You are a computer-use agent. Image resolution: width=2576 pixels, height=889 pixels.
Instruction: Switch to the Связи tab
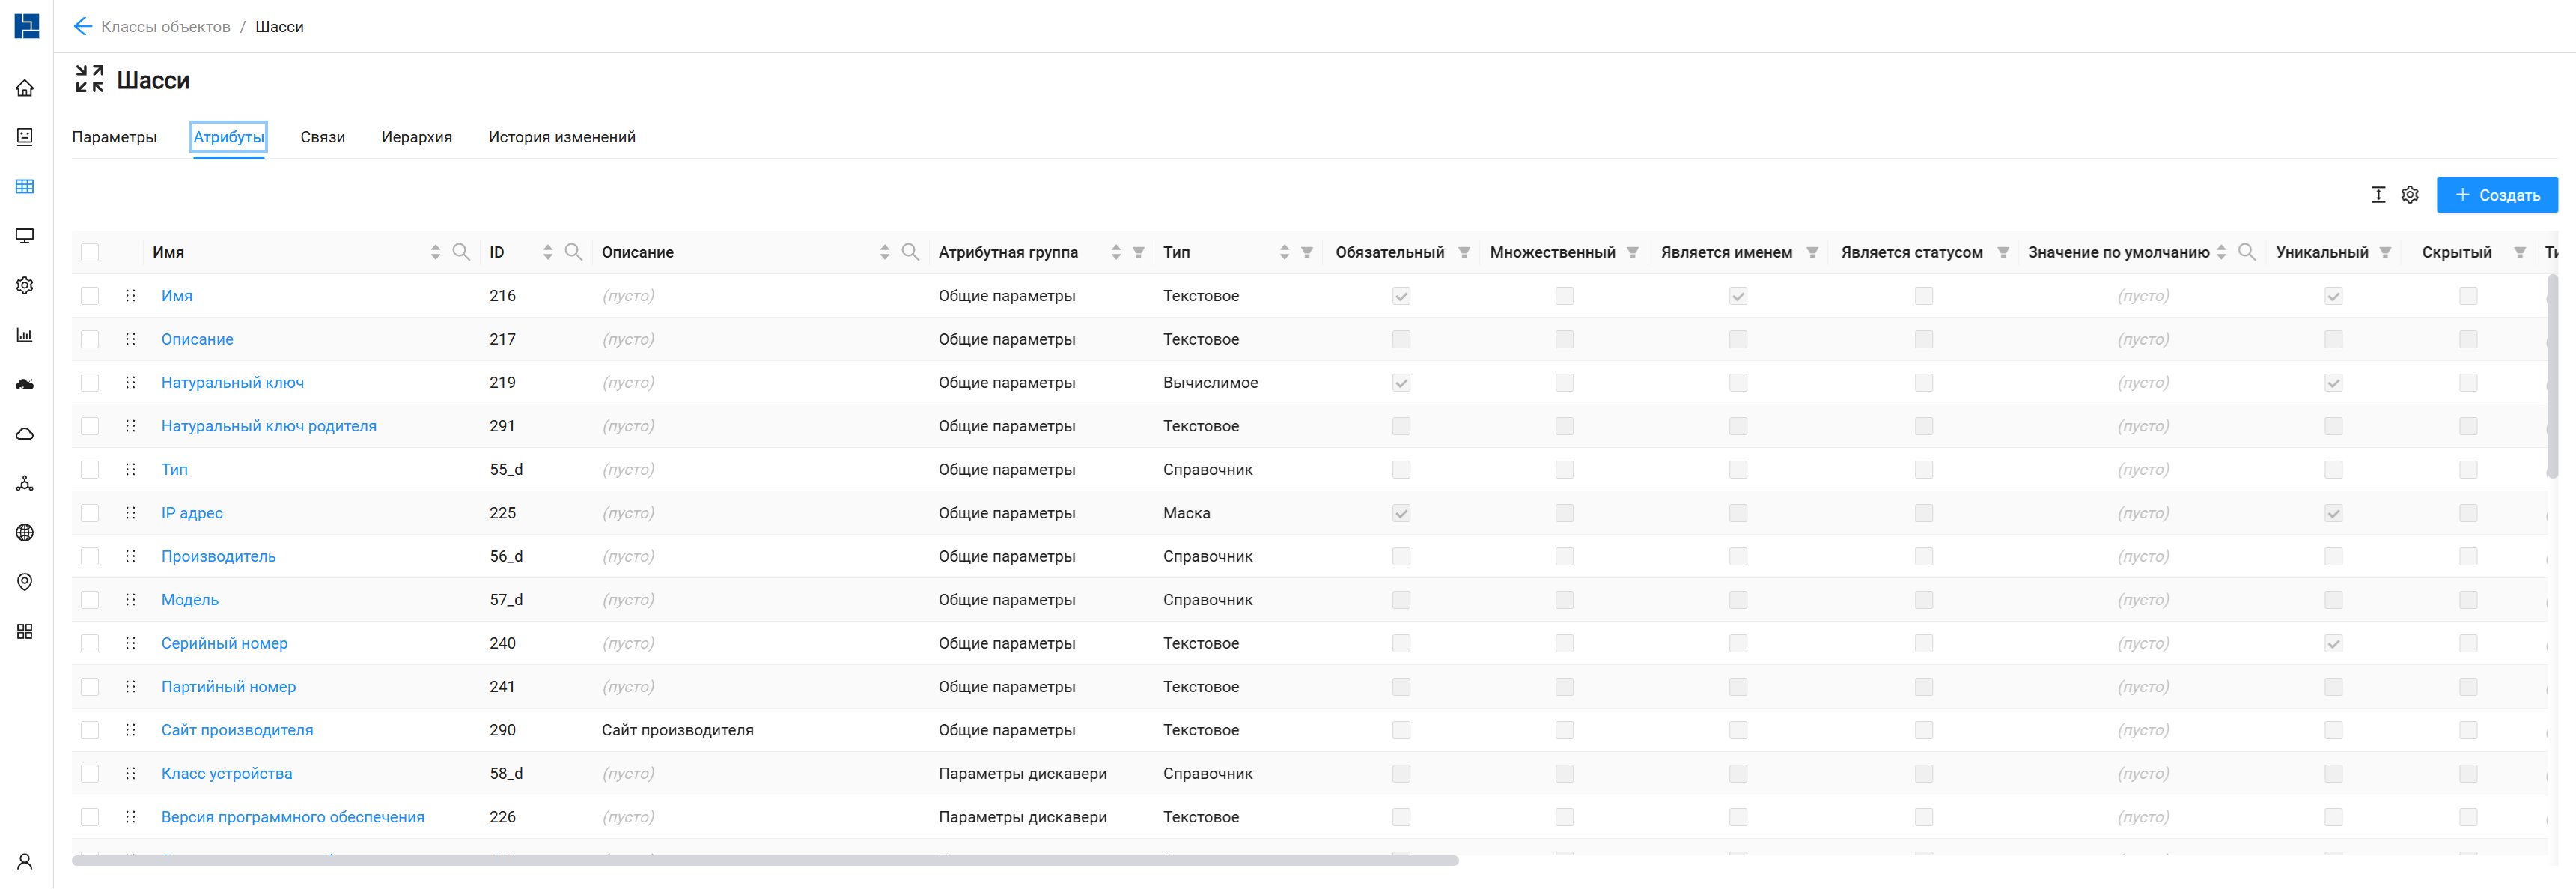tap(322, 137)
